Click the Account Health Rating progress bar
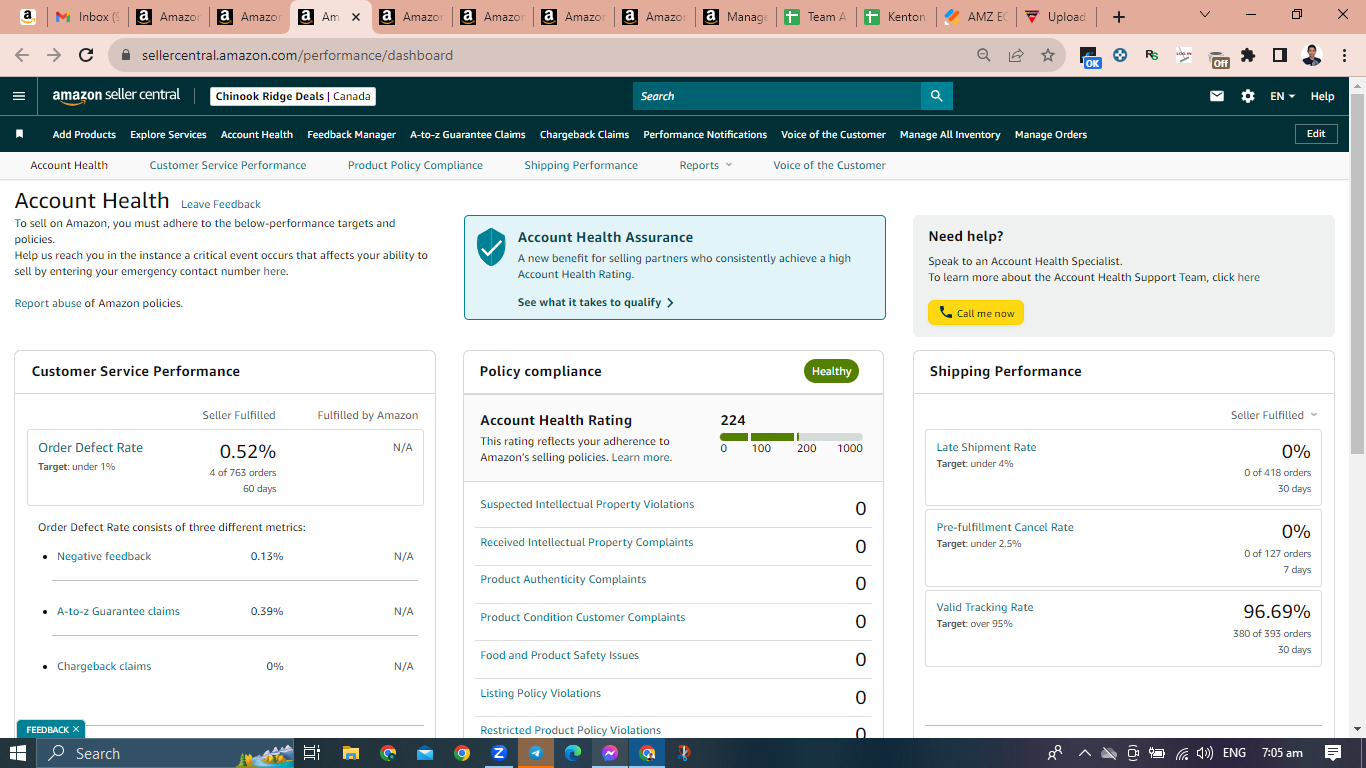The image size is (1366, 768). [791, 437]
